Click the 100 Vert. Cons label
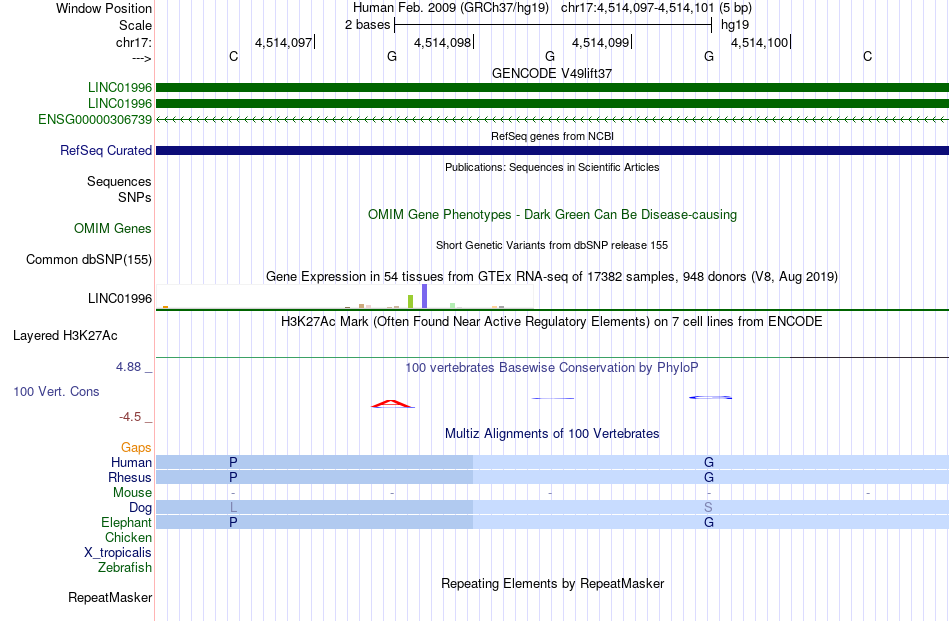This screenshot has height=621, width=950. click(x=56, y=391)
